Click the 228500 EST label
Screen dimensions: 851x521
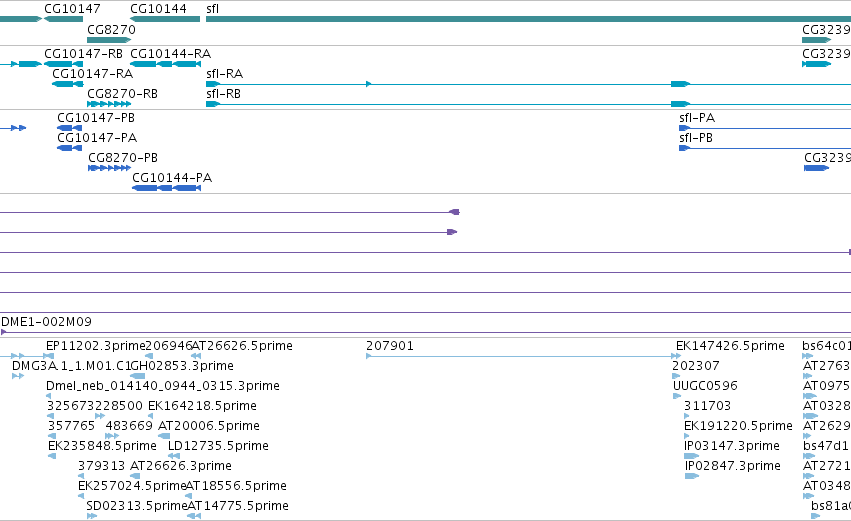(x=119, y=405)
